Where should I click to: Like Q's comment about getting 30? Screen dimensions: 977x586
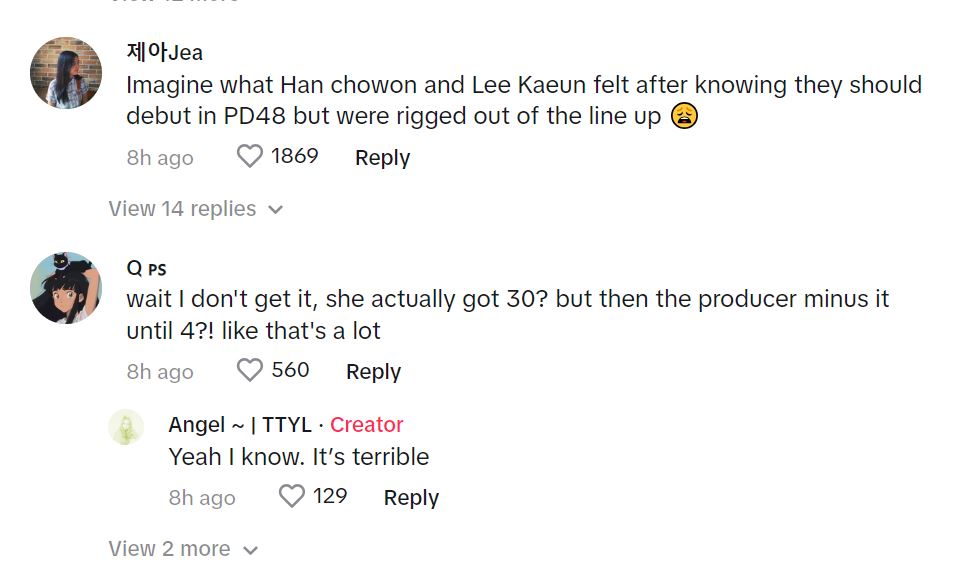(249, 371)
